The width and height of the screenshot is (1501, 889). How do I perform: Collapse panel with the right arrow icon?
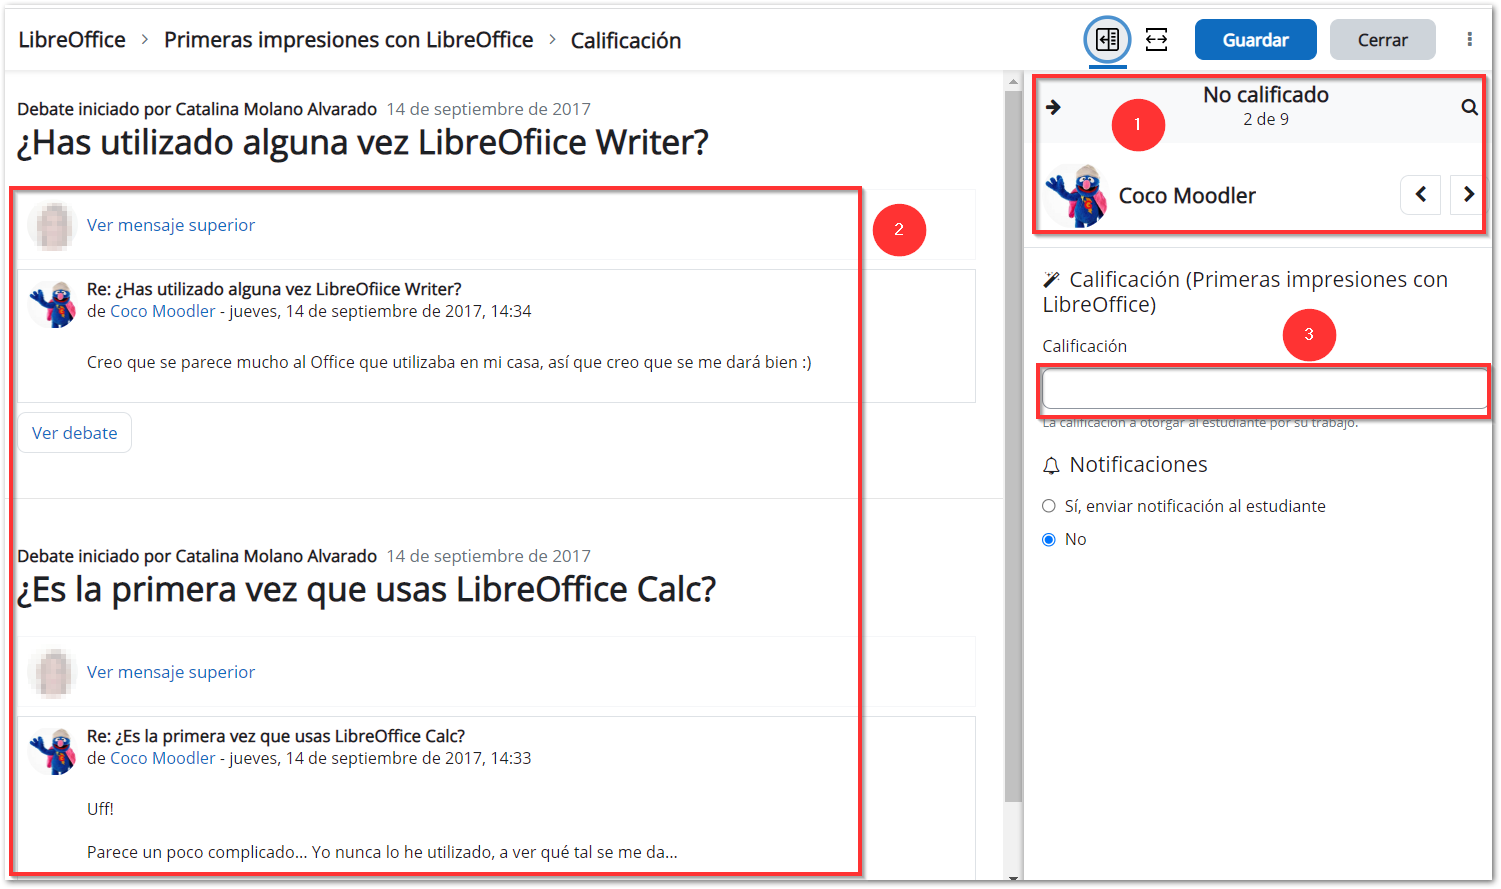pos(1053,107)
